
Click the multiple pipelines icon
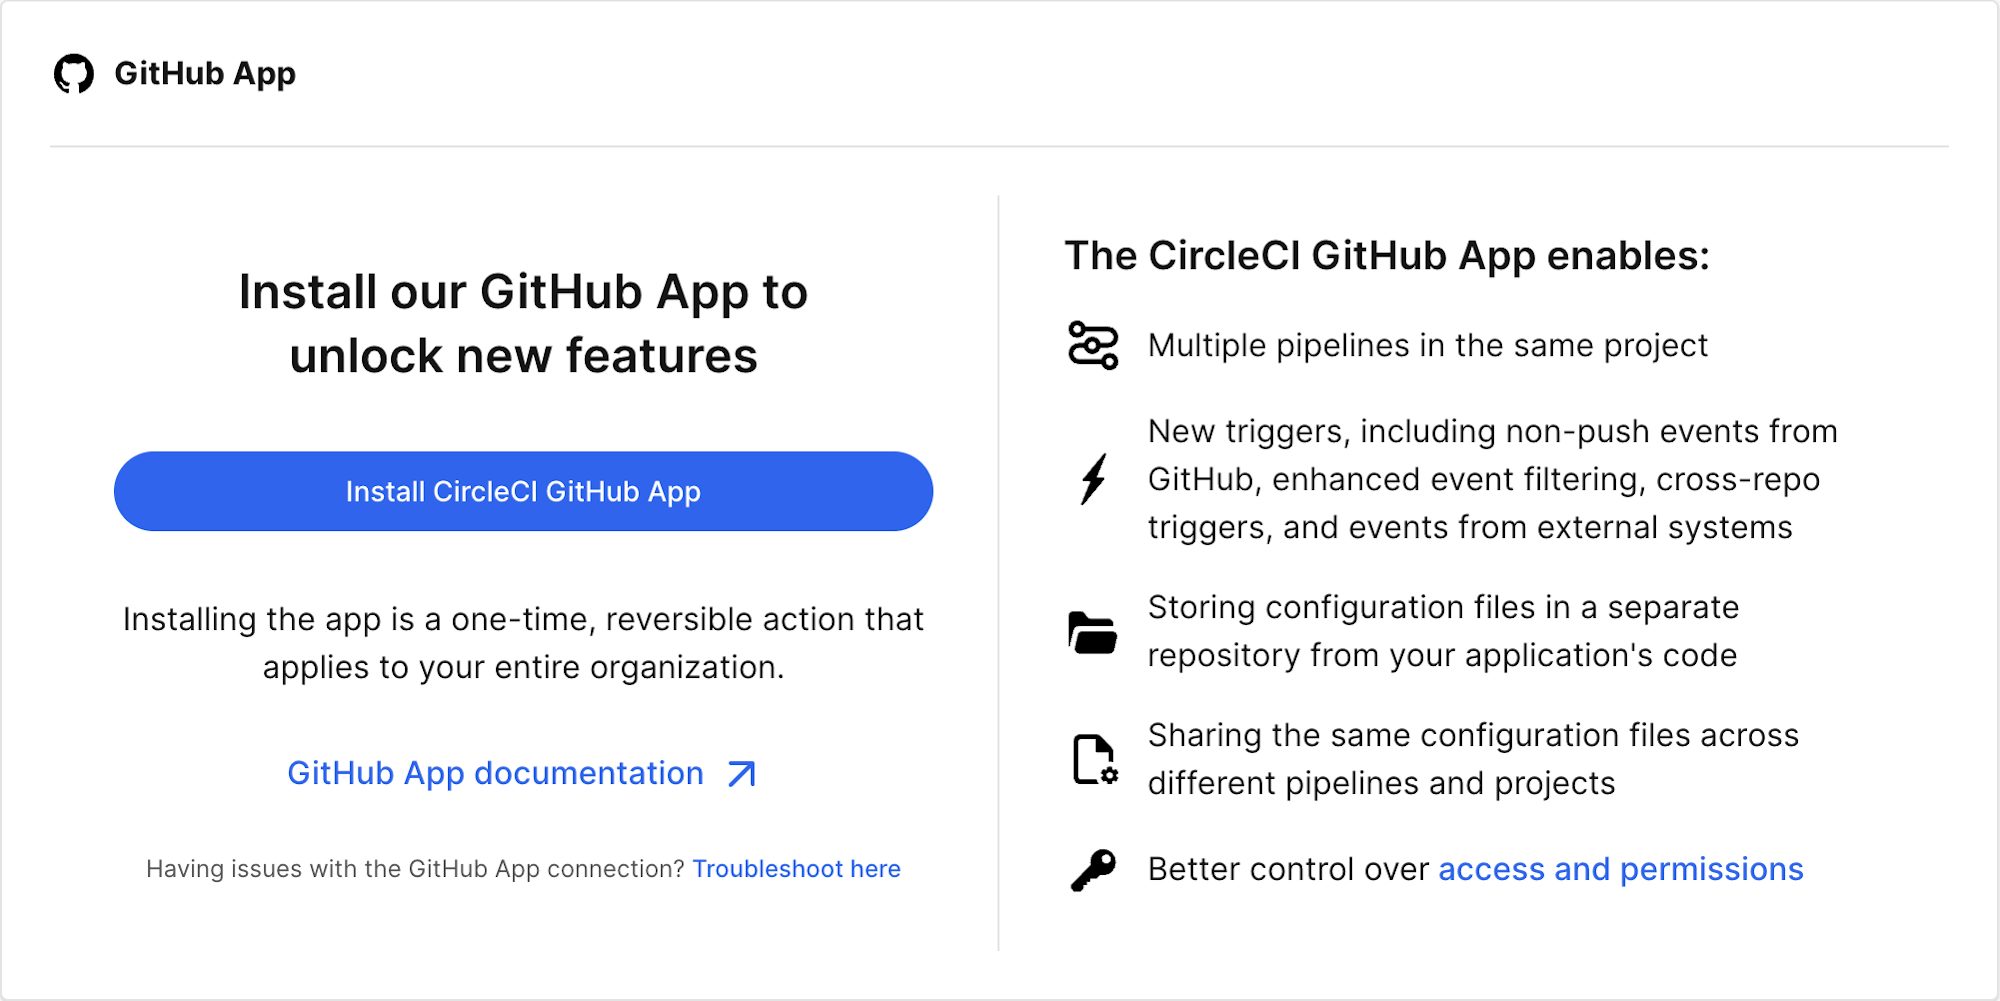pyautogui.click(x=1093, y=345)
